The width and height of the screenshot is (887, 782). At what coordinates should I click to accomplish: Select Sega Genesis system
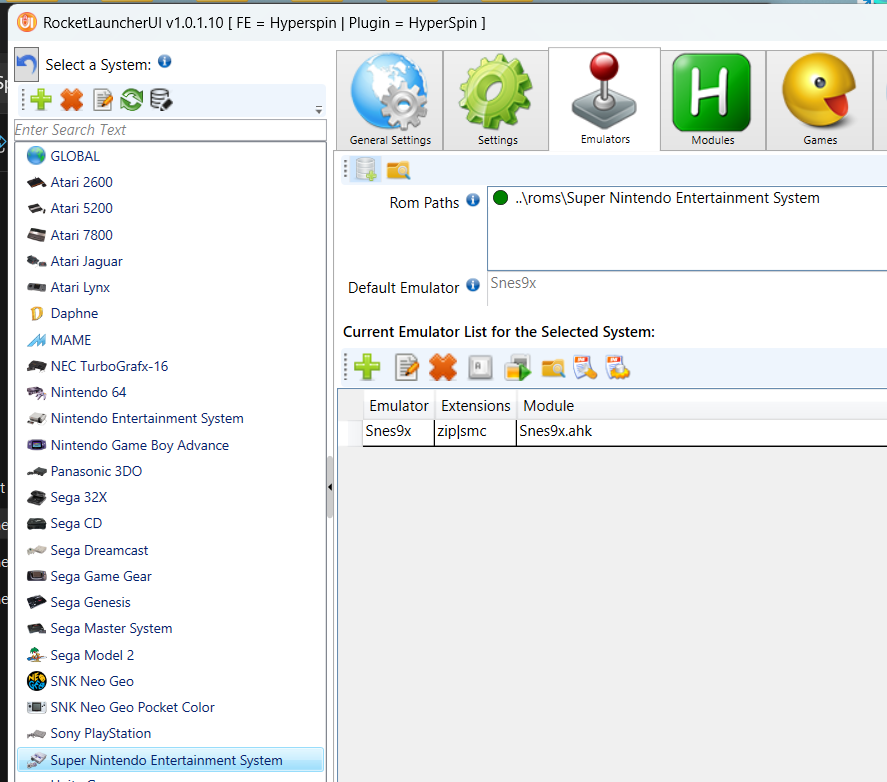(x=170, y=602)
